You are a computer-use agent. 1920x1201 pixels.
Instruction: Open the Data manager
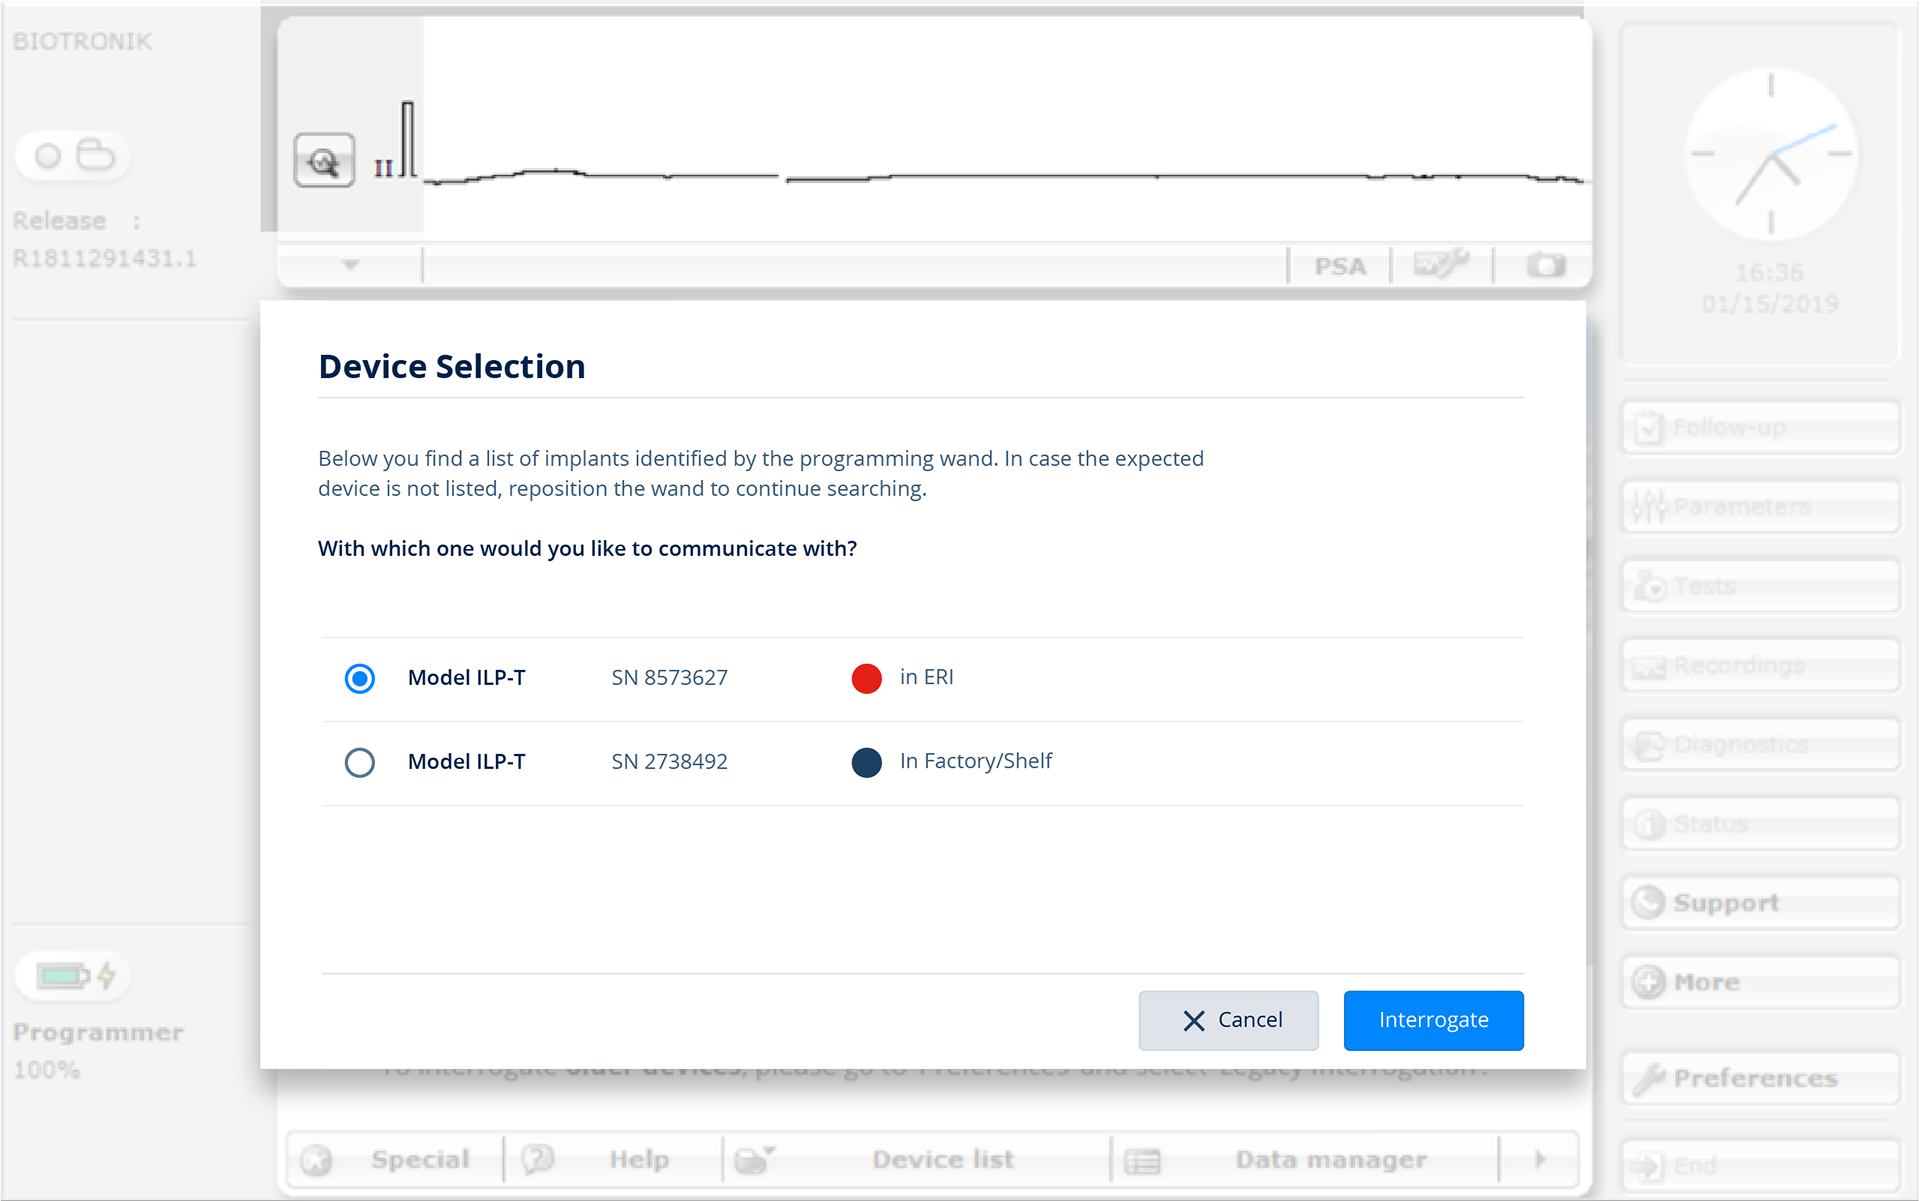tap(1305, 1160)
